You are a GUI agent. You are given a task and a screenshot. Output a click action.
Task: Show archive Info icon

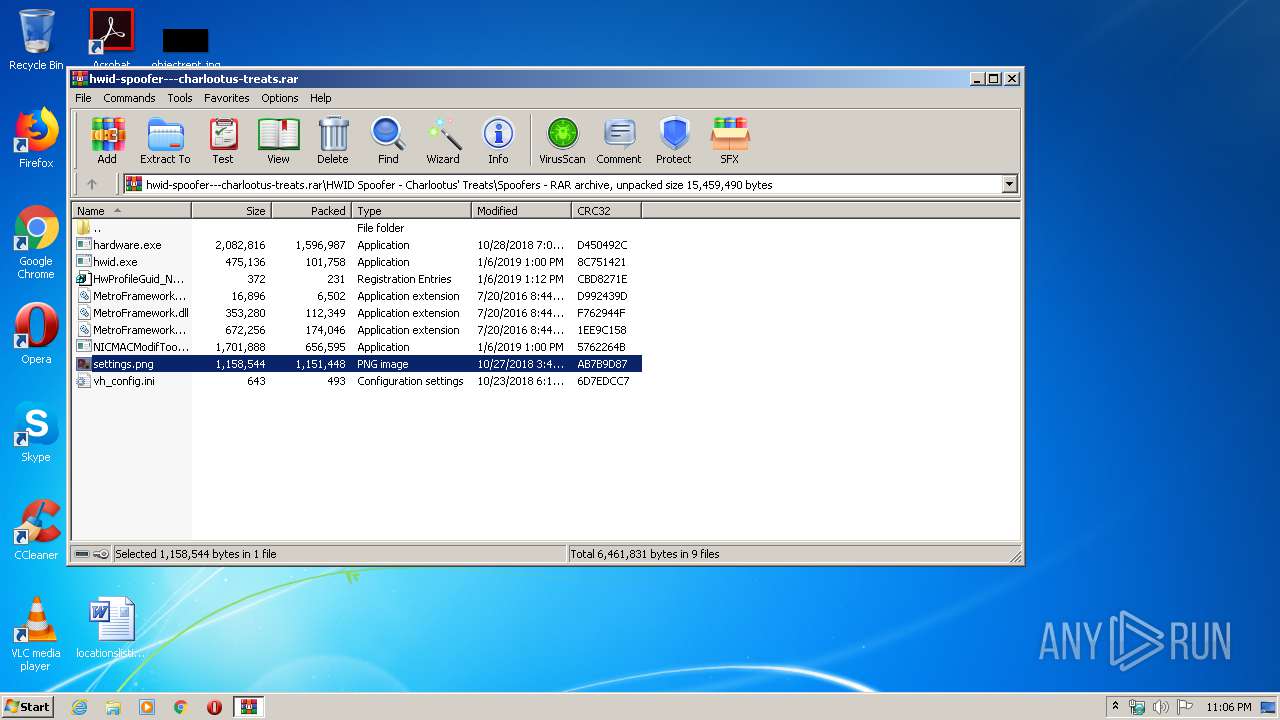coord(498,141)
